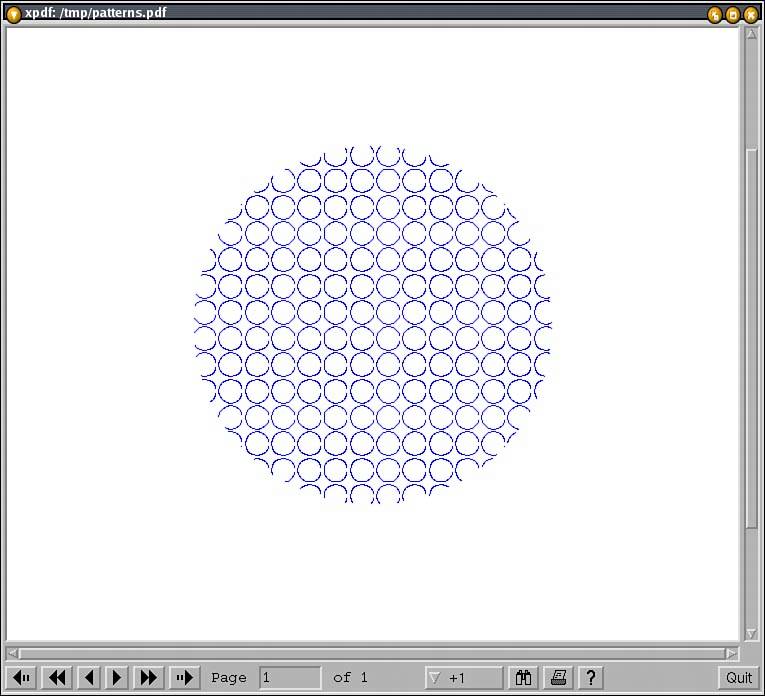Click the horizontal scrollbar left arrow
This screenshot has width=765, height=696.
point(13,653)
